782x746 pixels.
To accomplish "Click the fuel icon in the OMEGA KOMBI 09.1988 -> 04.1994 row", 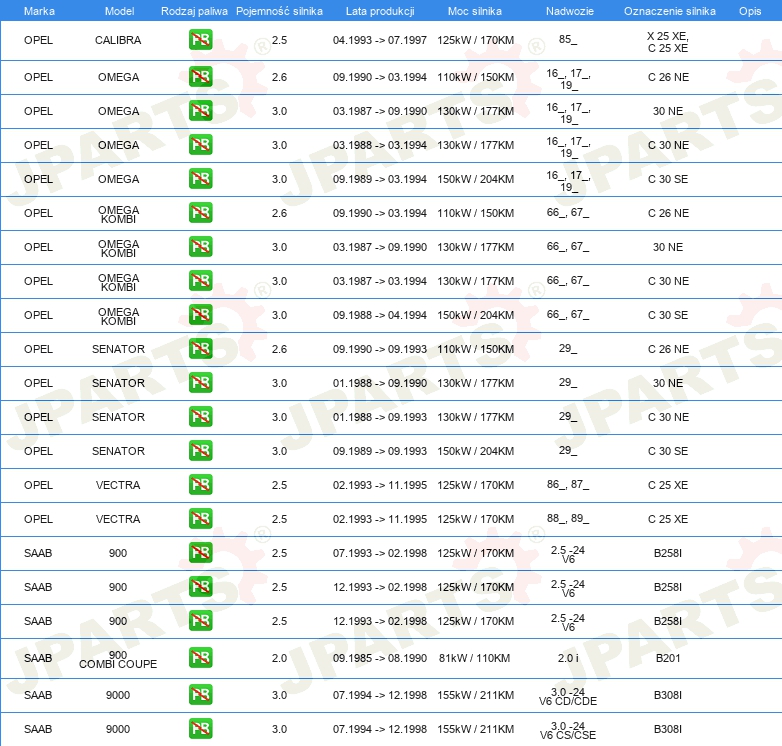I will click(200, 315).
